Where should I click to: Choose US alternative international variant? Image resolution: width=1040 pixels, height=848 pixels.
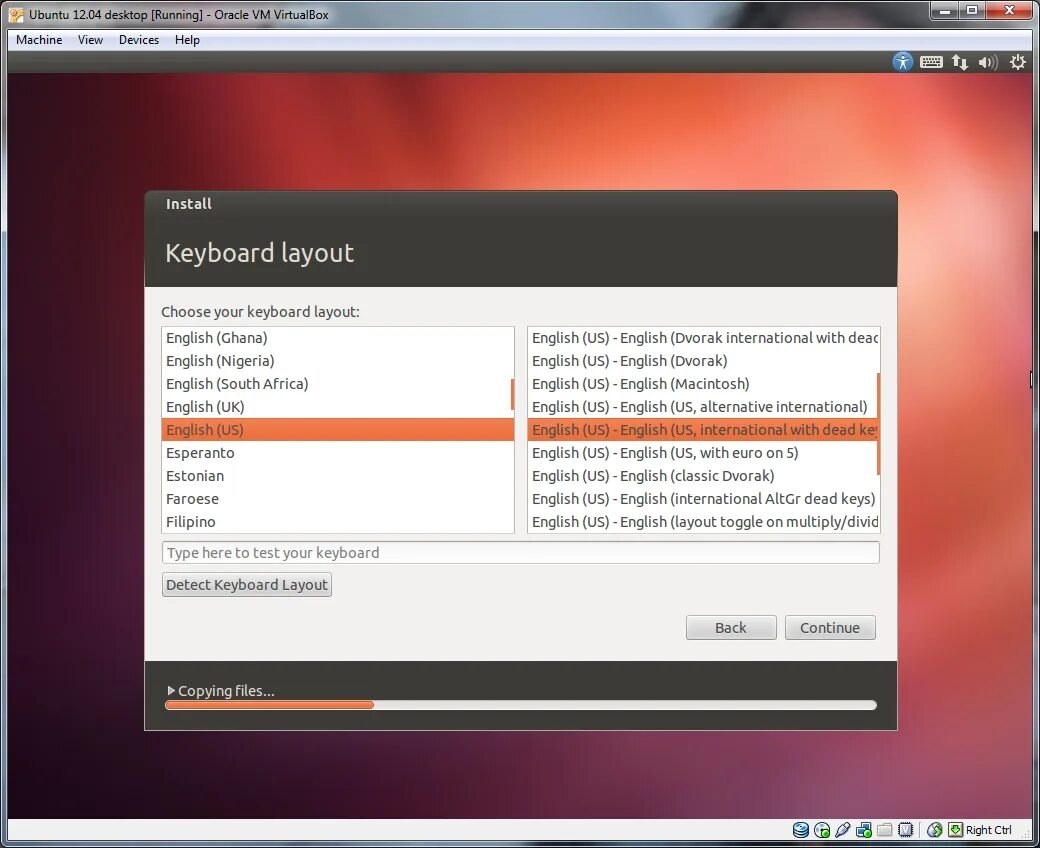703,406
